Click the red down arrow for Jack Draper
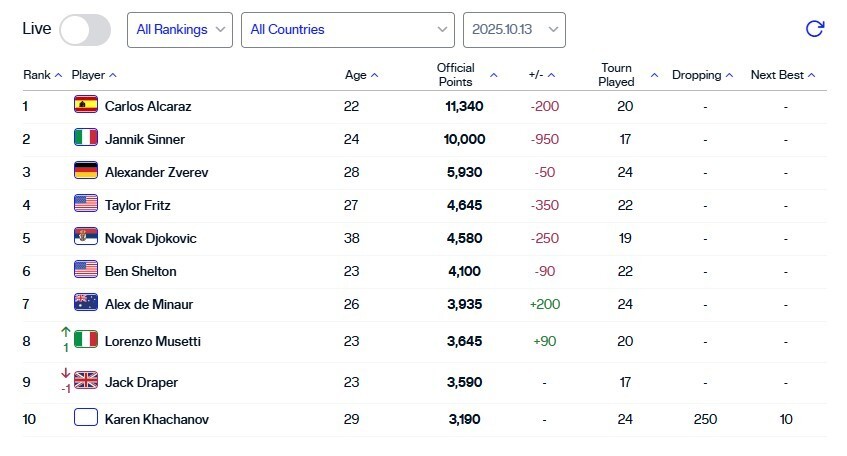847x456 pixels. (66, 373)
